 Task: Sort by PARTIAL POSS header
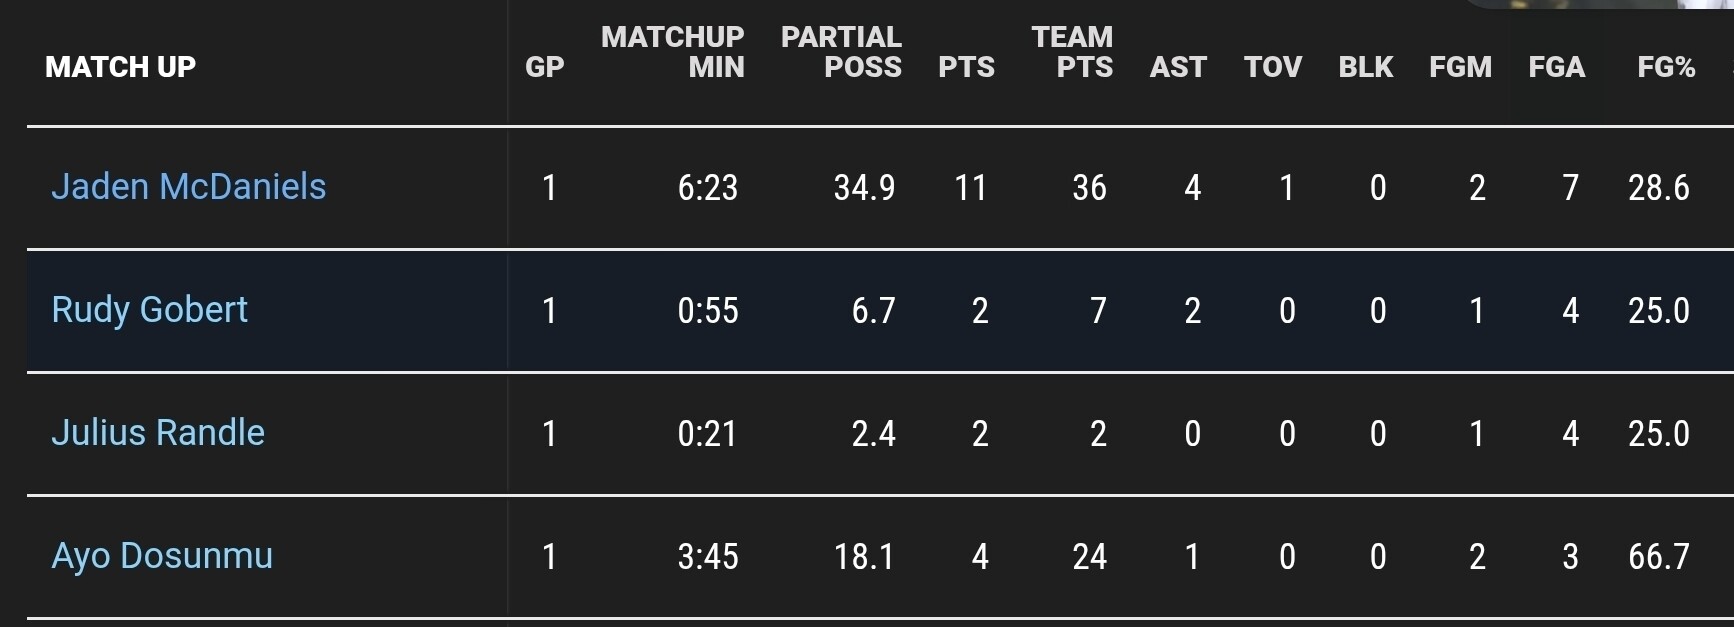(x=841, y=52)
